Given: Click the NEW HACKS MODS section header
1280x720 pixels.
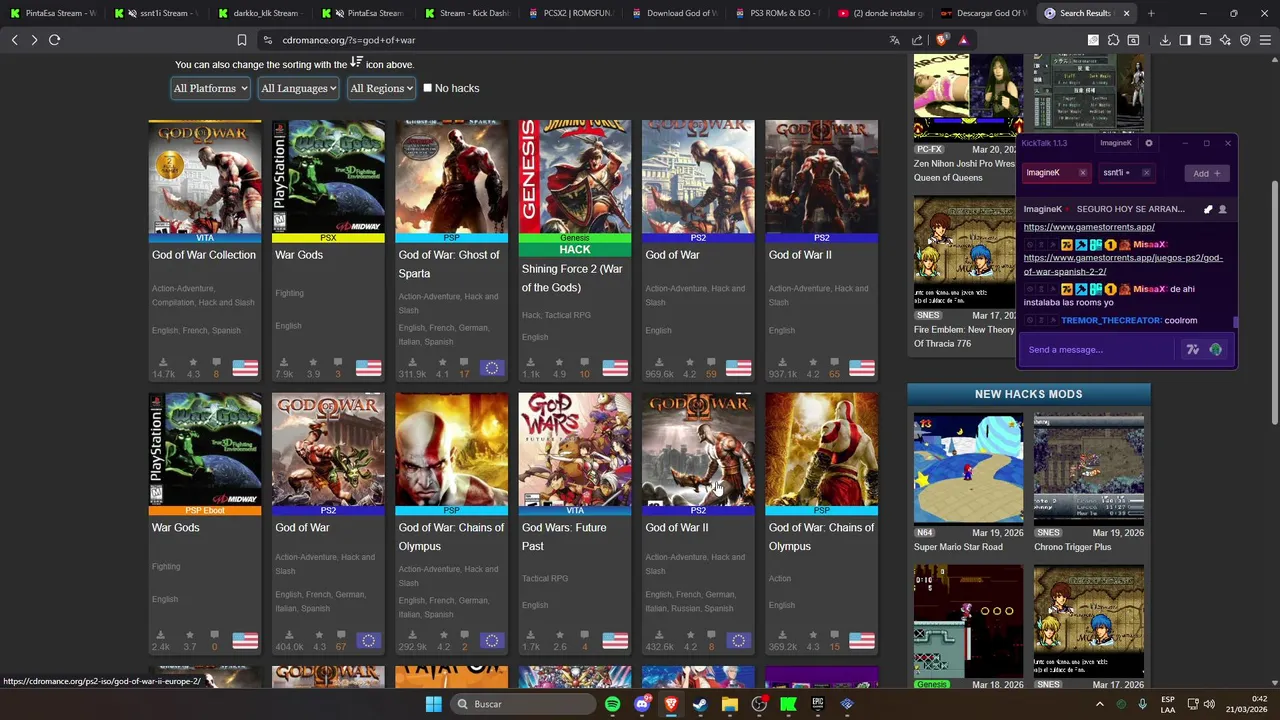Looking at the screenshot, I should click(x=1028, y=394).
